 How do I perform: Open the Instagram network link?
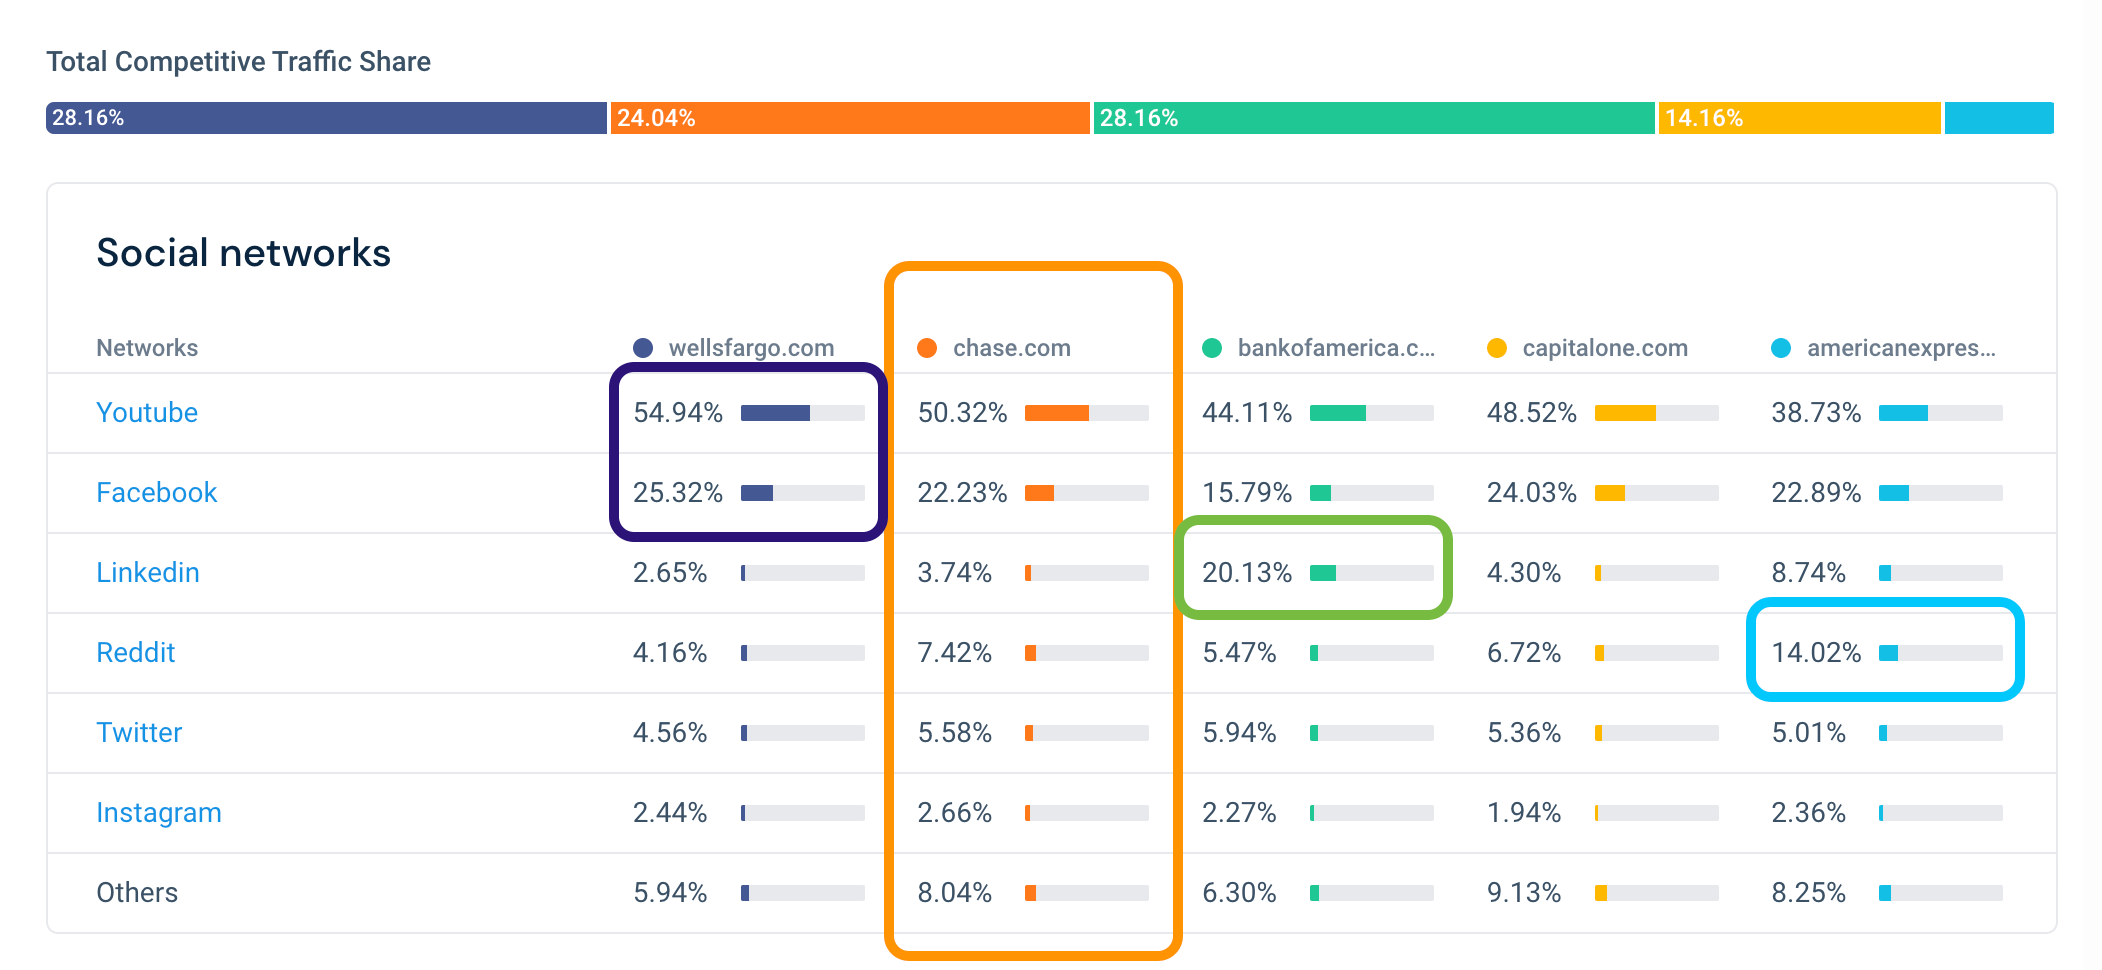click(159, 812)
